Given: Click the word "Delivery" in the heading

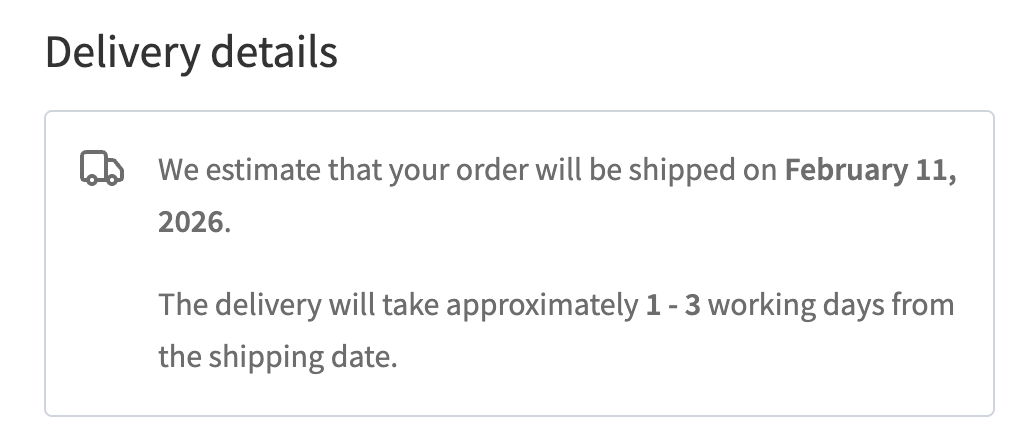Looking at the screenshot, I should 110,52.
